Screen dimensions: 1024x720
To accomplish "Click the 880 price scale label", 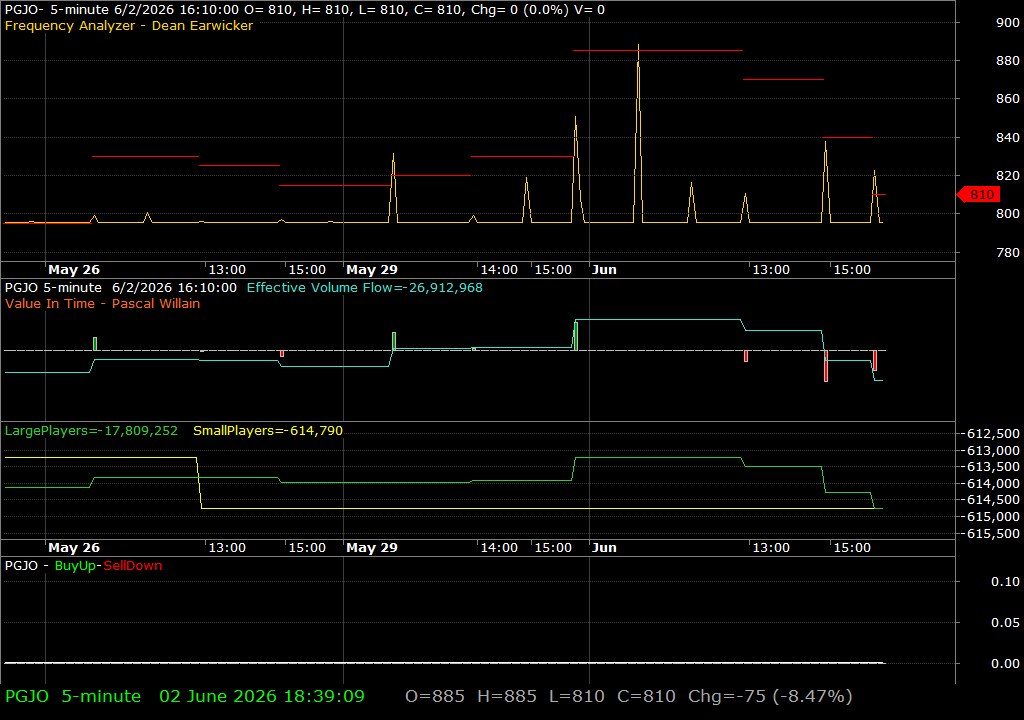I will [x=1008, y=61].
